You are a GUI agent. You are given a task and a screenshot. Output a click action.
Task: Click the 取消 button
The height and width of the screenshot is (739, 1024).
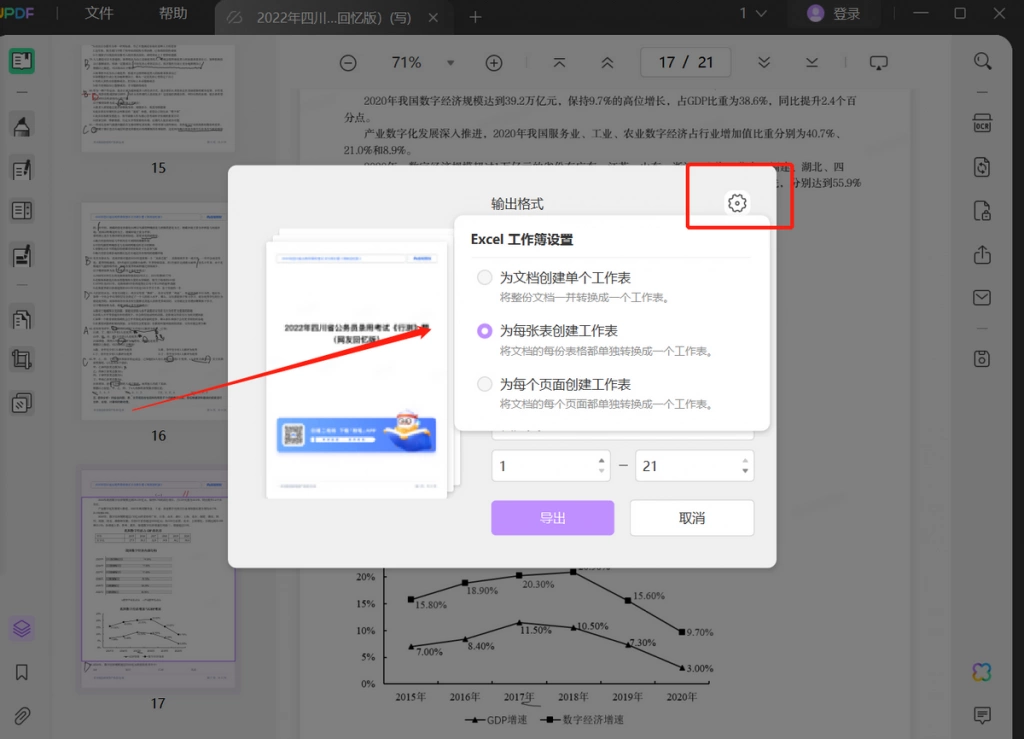[x=692, y=518]
